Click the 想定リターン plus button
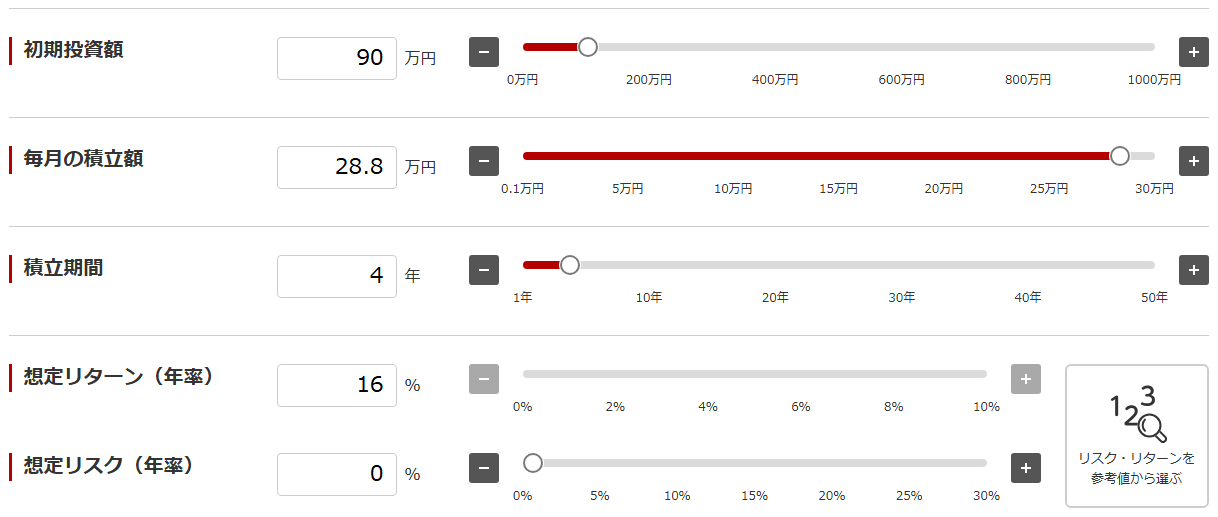 click(1026, 379)
